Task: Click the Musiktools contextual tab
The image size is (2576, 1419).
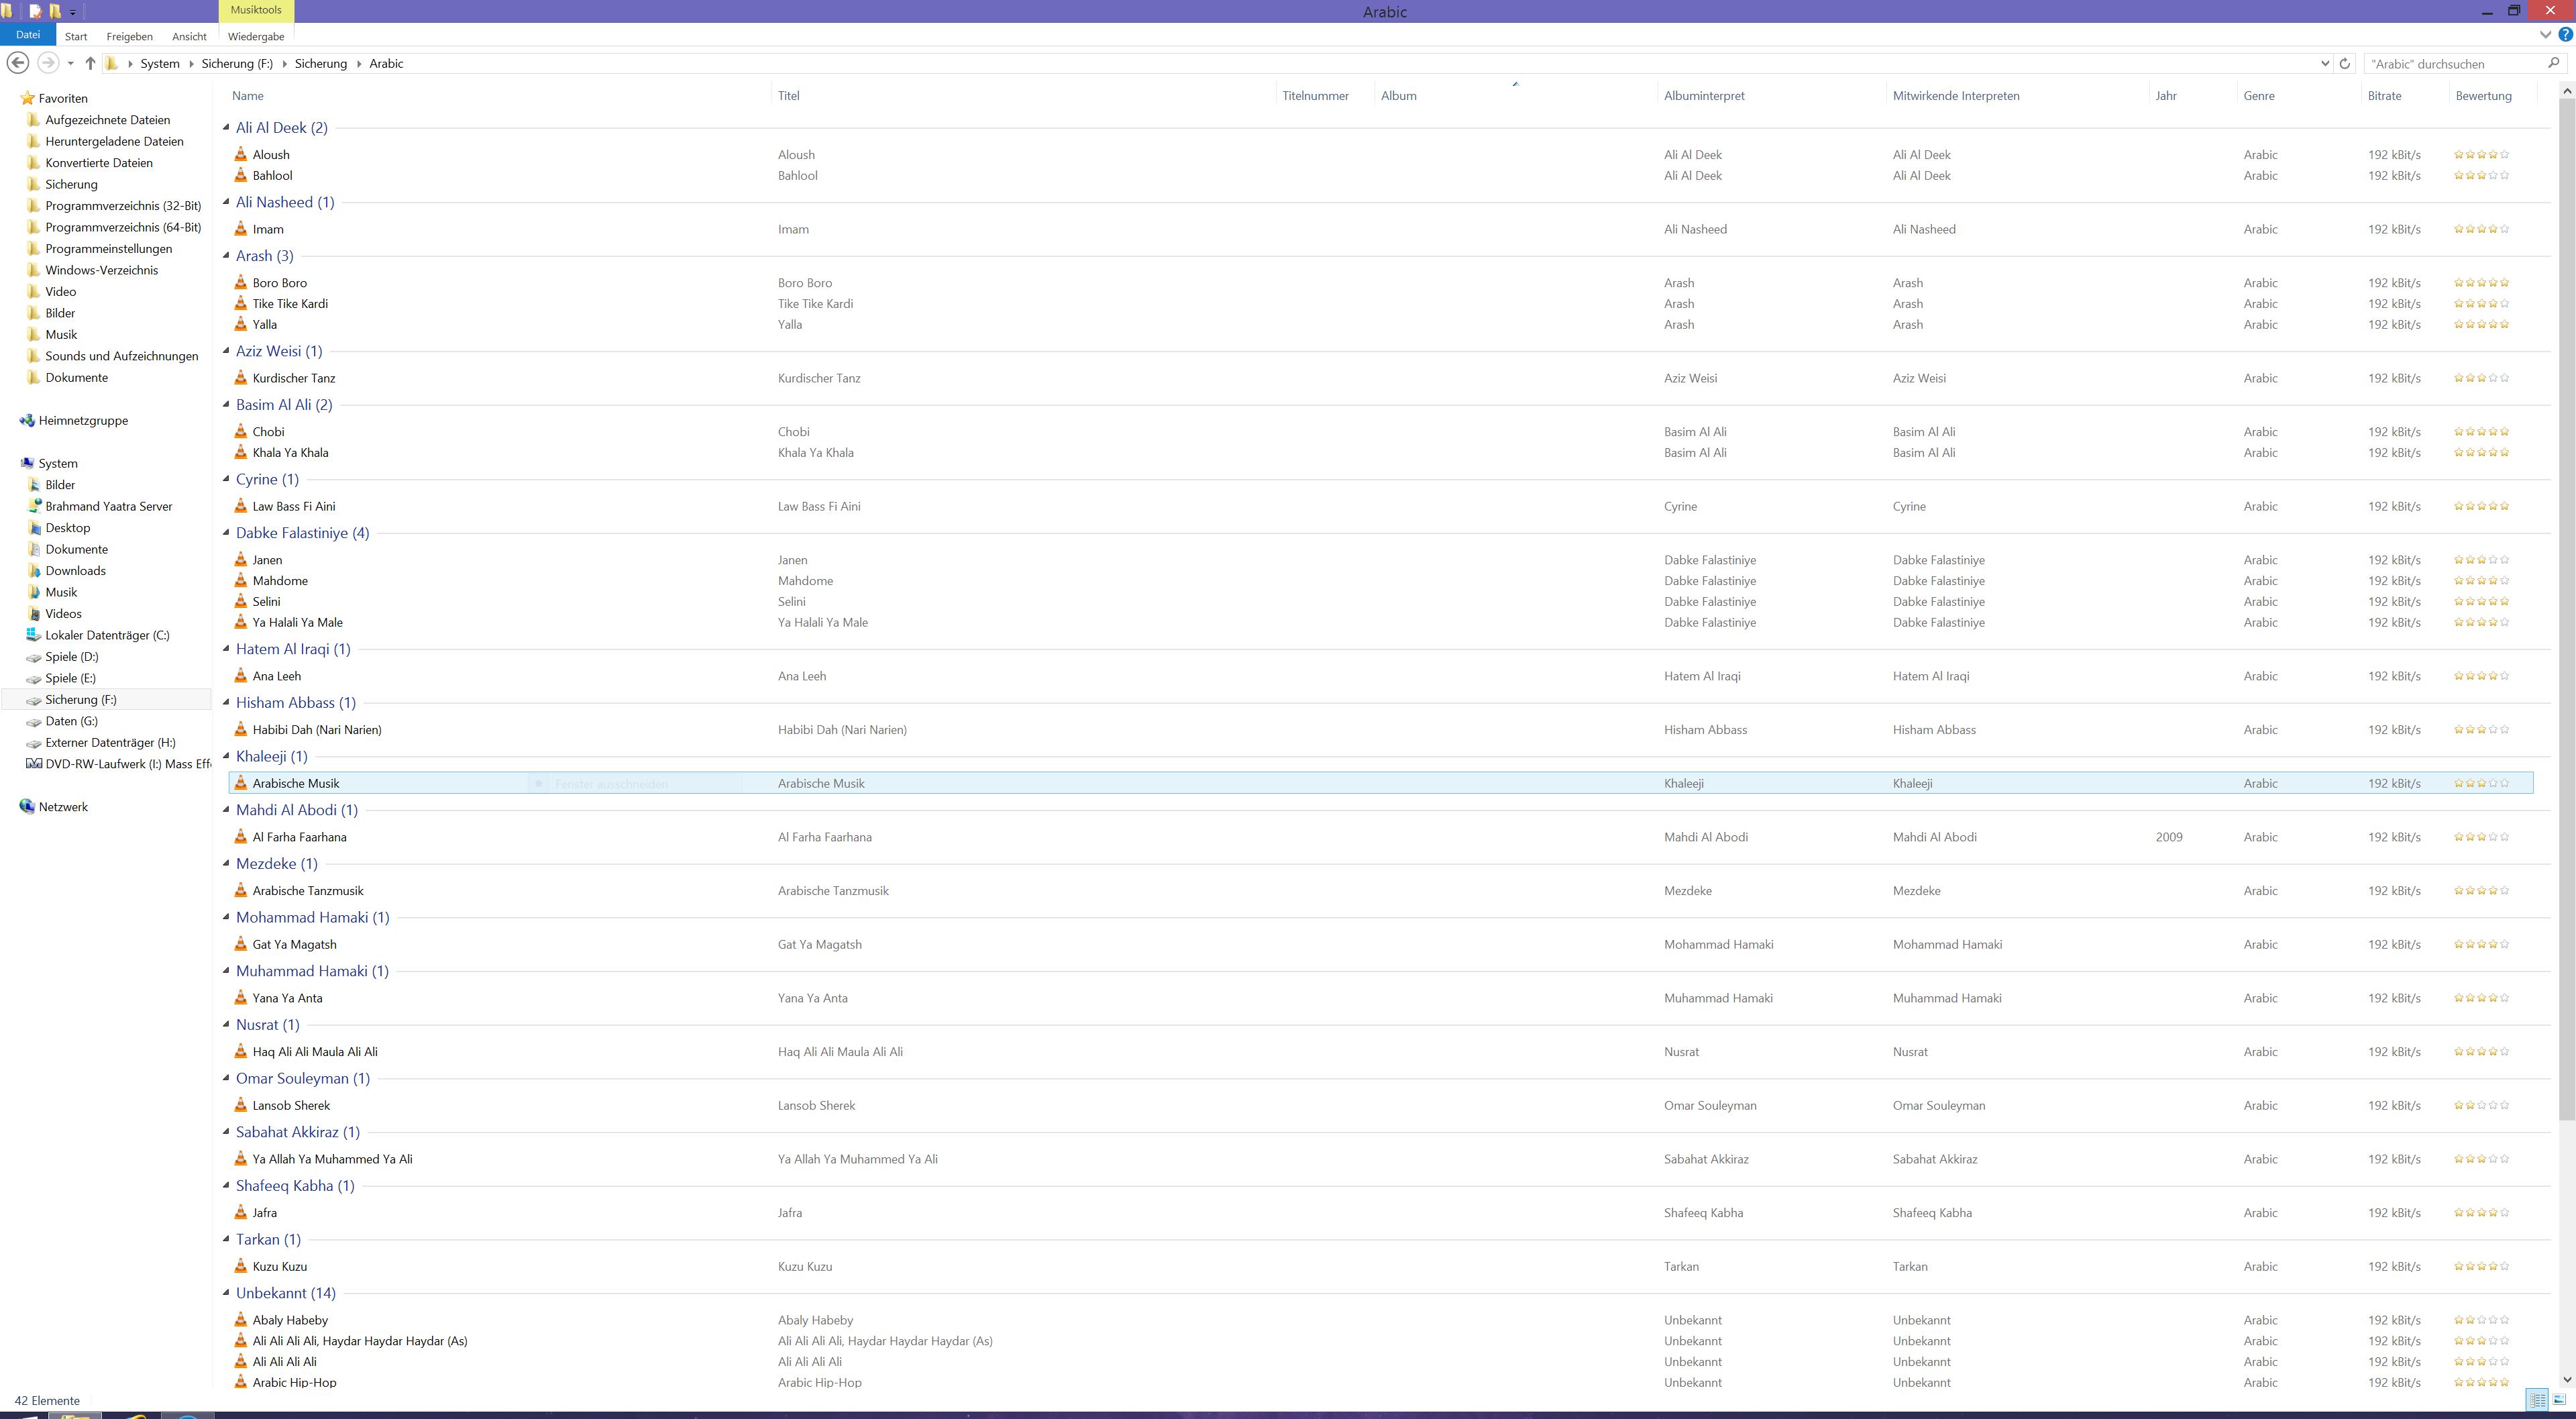Action: [x=256, y=10]
